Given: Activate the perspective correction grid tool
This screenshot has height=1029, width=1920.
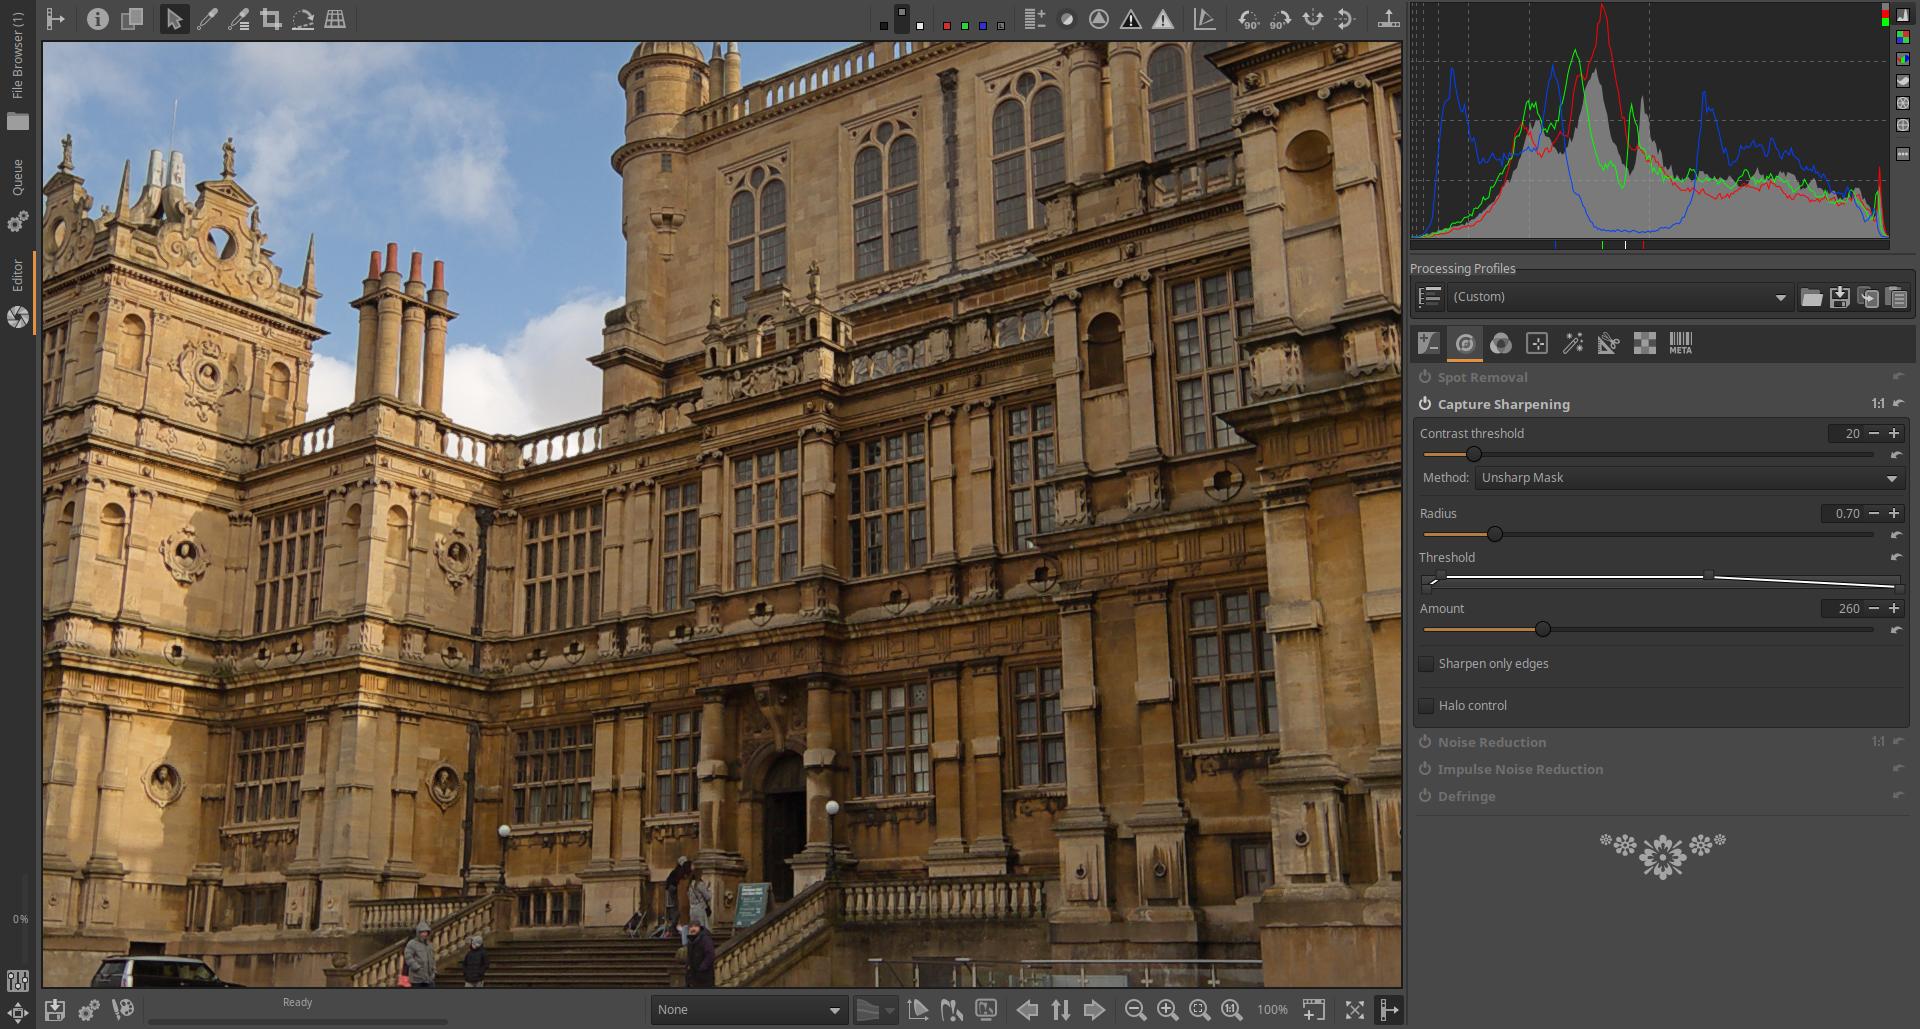Looking at the screenshot, I should click(335, 19).
